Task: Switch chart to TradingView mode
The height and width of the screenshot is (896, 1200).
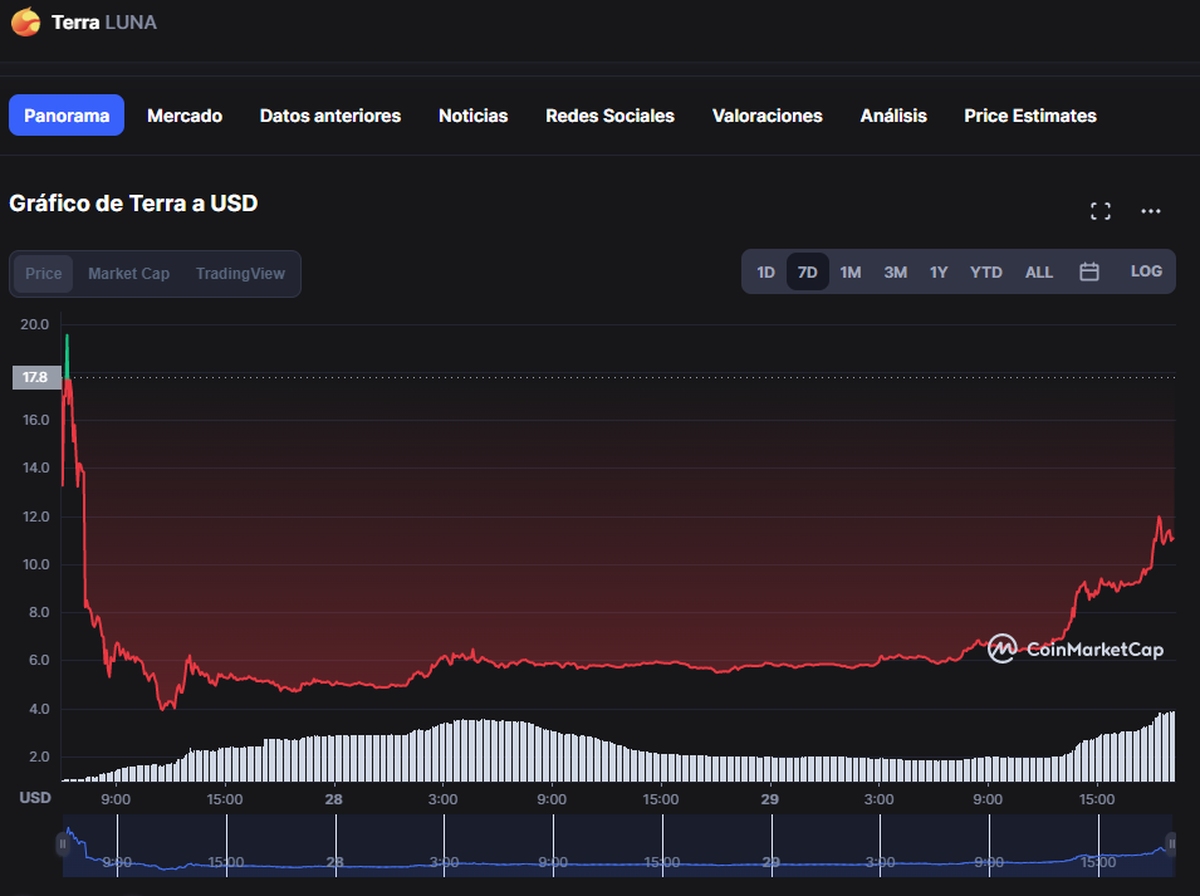Action: (240, 274)
